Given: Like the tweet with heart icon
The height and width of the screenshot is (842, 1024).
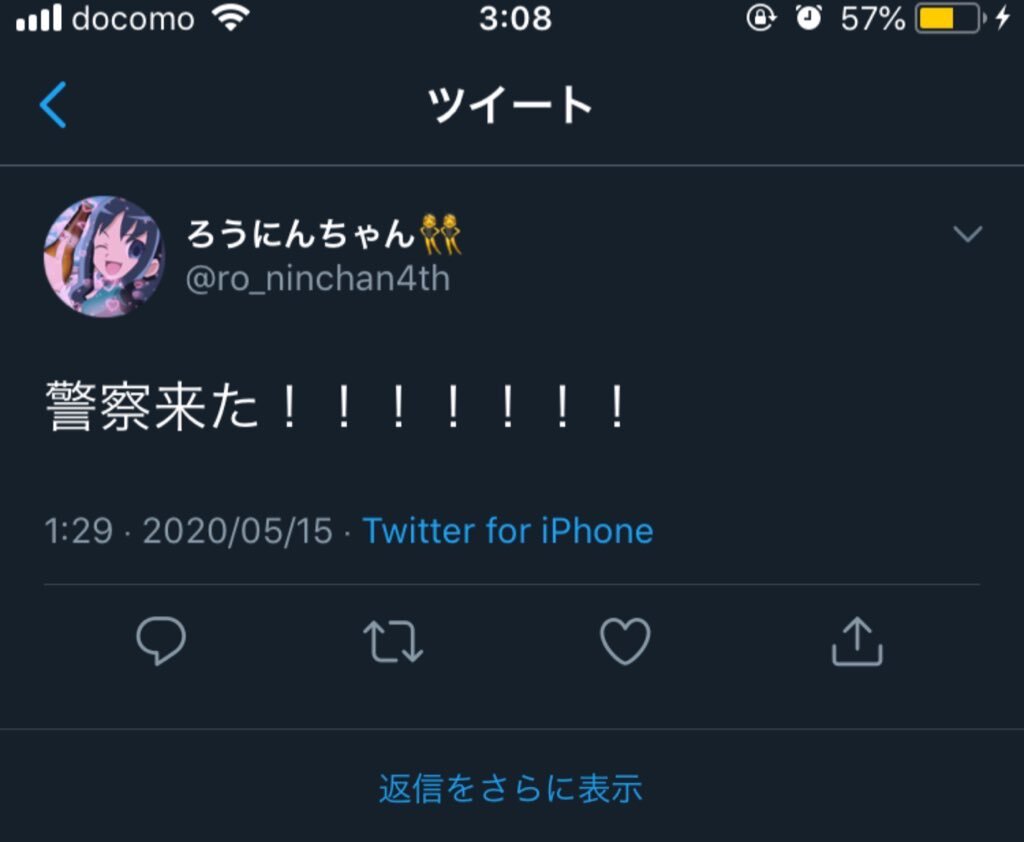Looking at the screenshot, I should (x=625, y=641).
